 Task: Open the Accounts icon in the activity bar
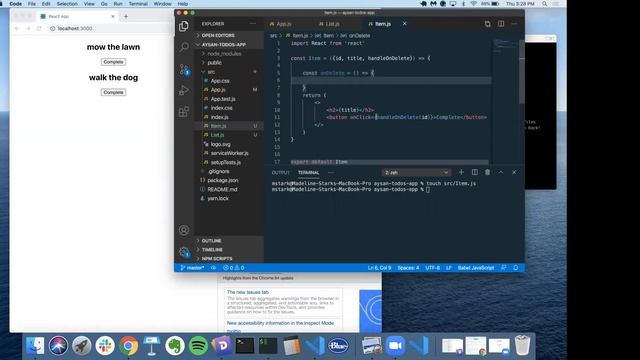click(x=184, y=230)
